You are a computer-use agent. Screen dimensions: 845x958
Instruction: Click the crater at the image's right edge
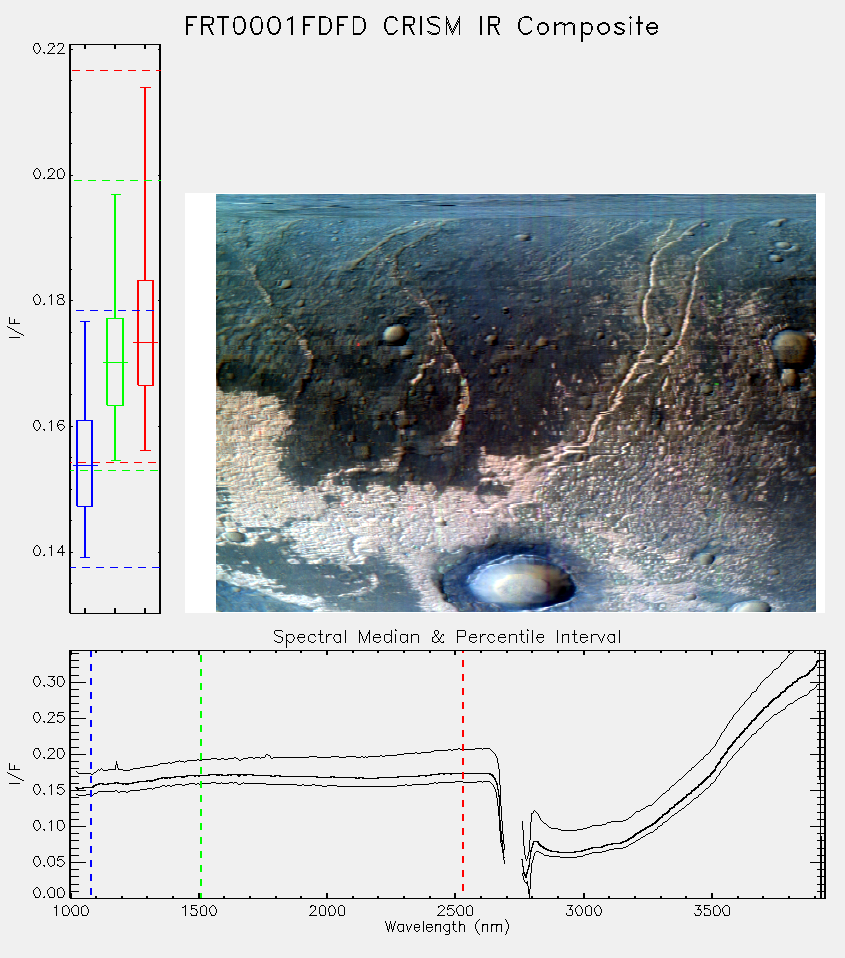coord(792,349)
